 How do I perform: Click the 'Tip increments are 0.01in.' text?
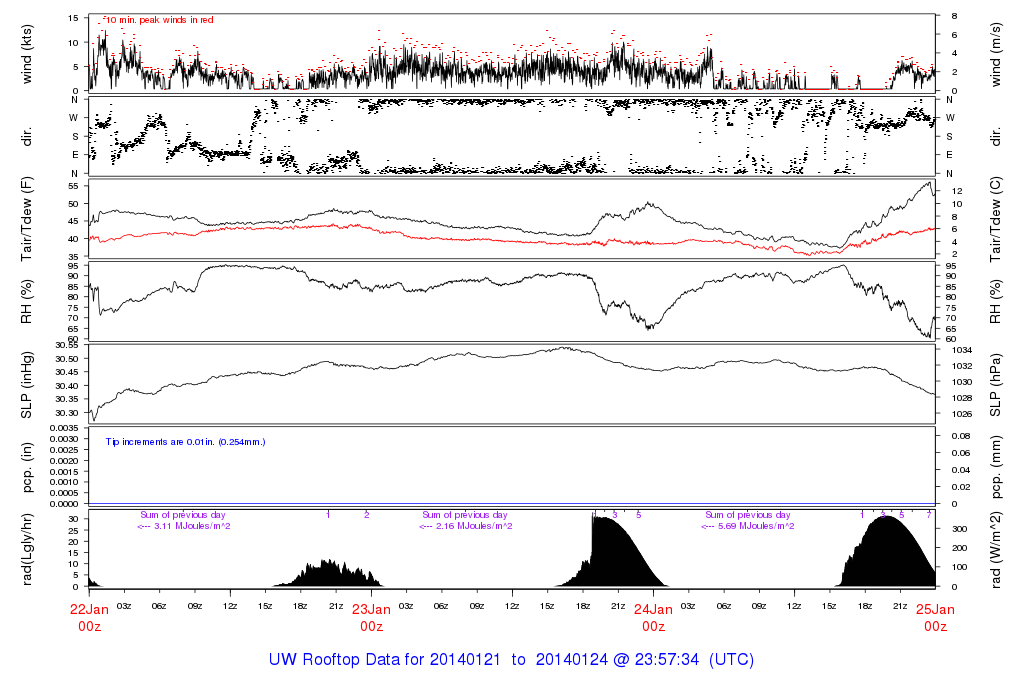pos(185,441)
